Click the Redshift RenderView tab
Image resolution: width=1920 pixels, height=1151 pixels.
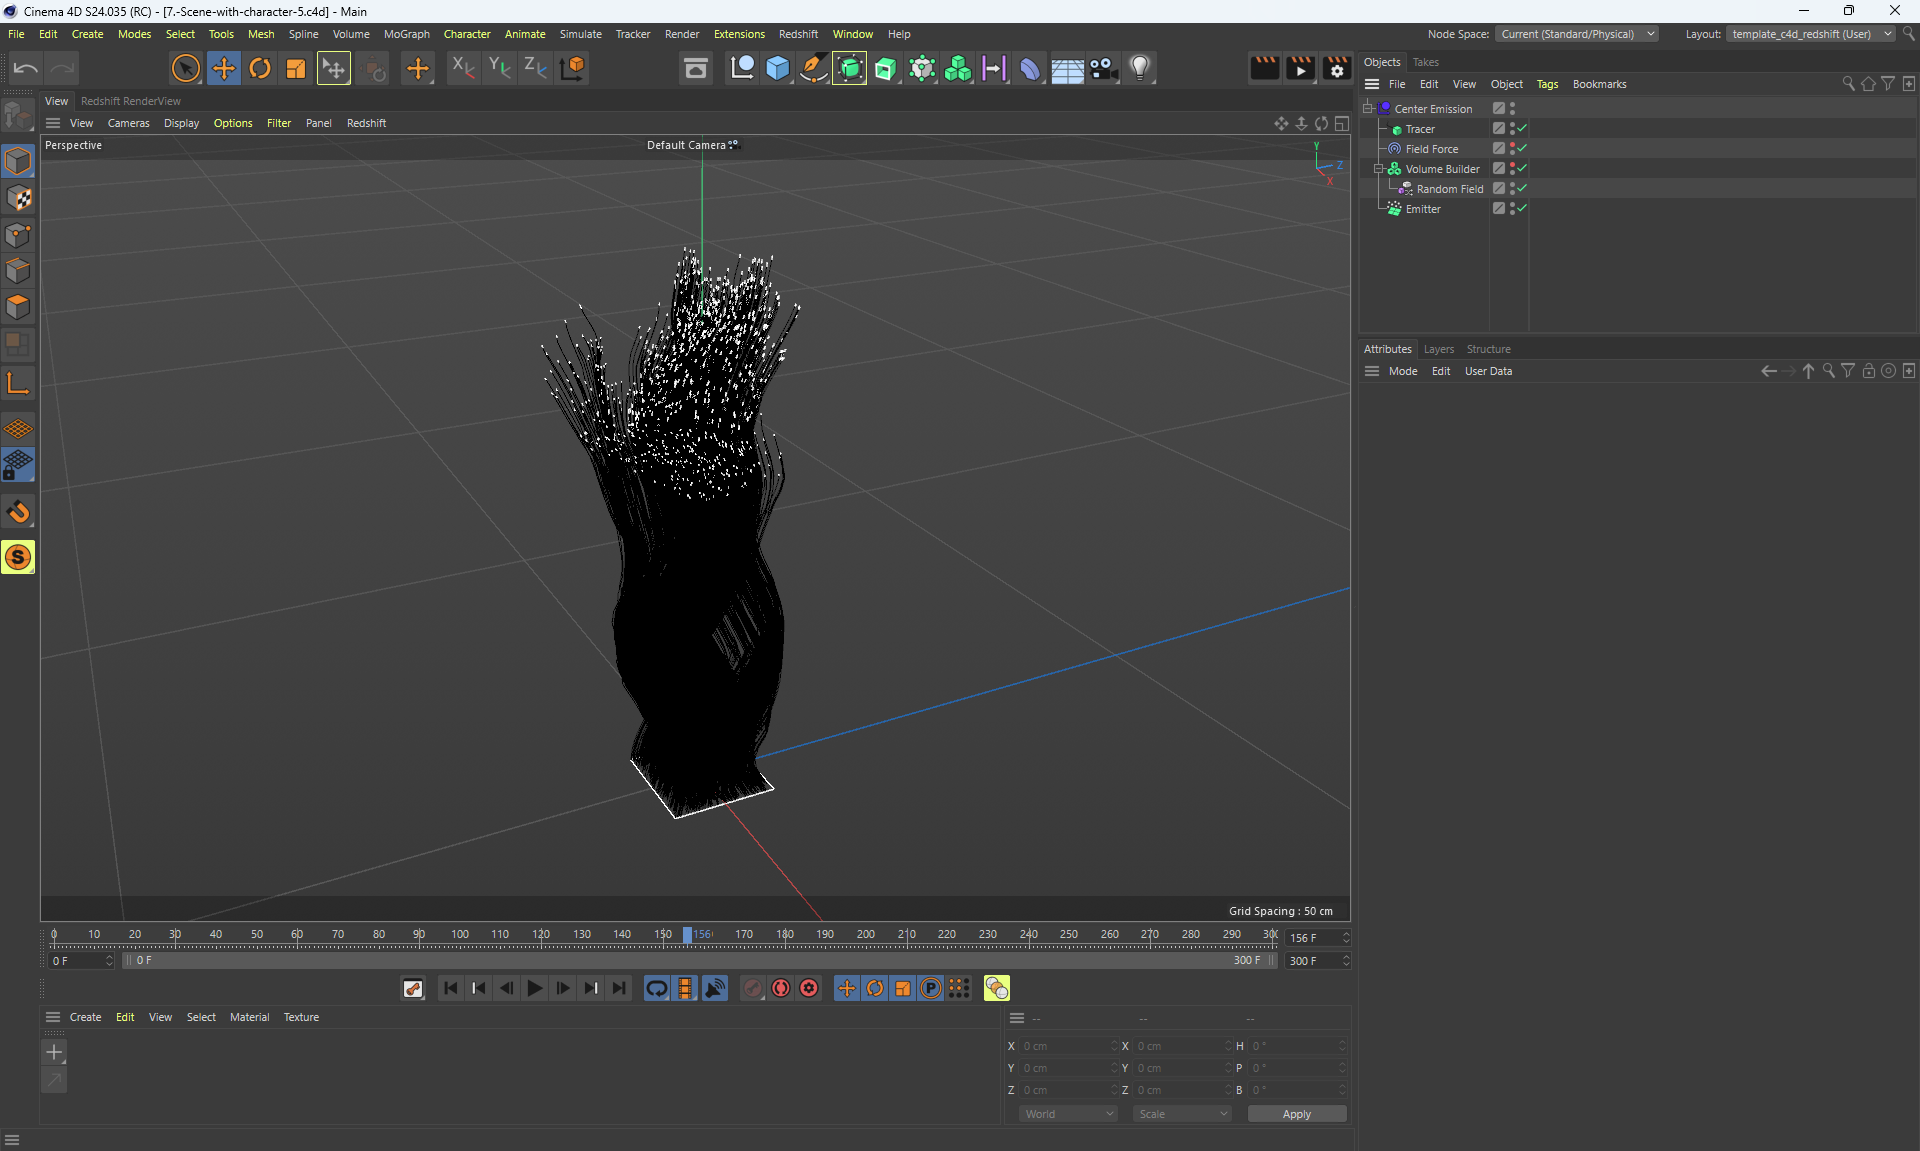pos(130,101)
